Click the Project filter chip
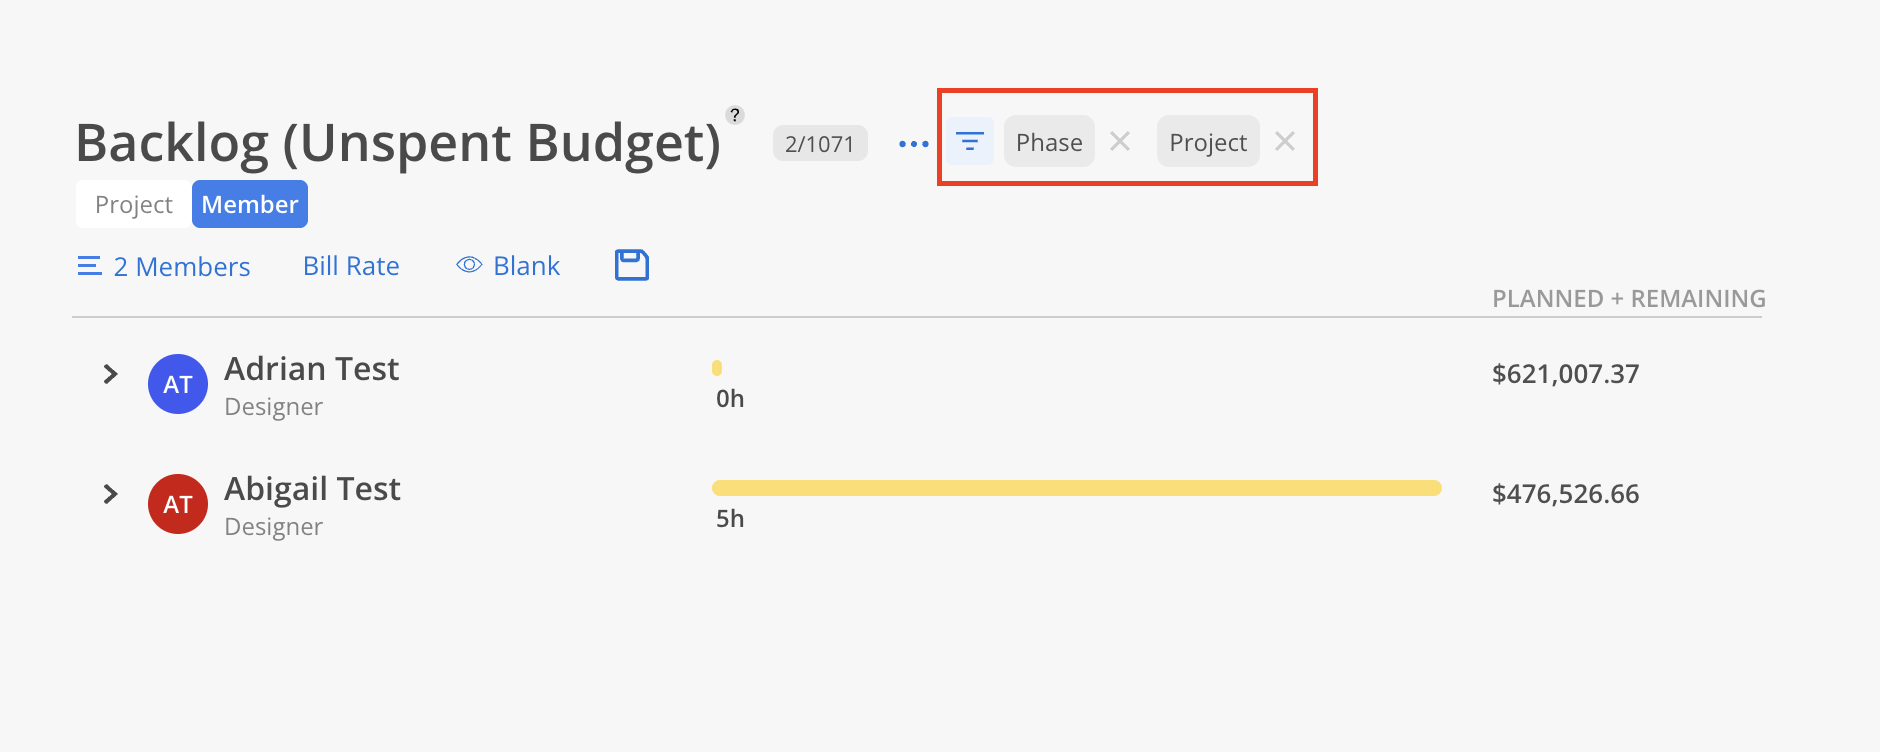Screen dimensions: 1880x752 (x=1208, y=142)
